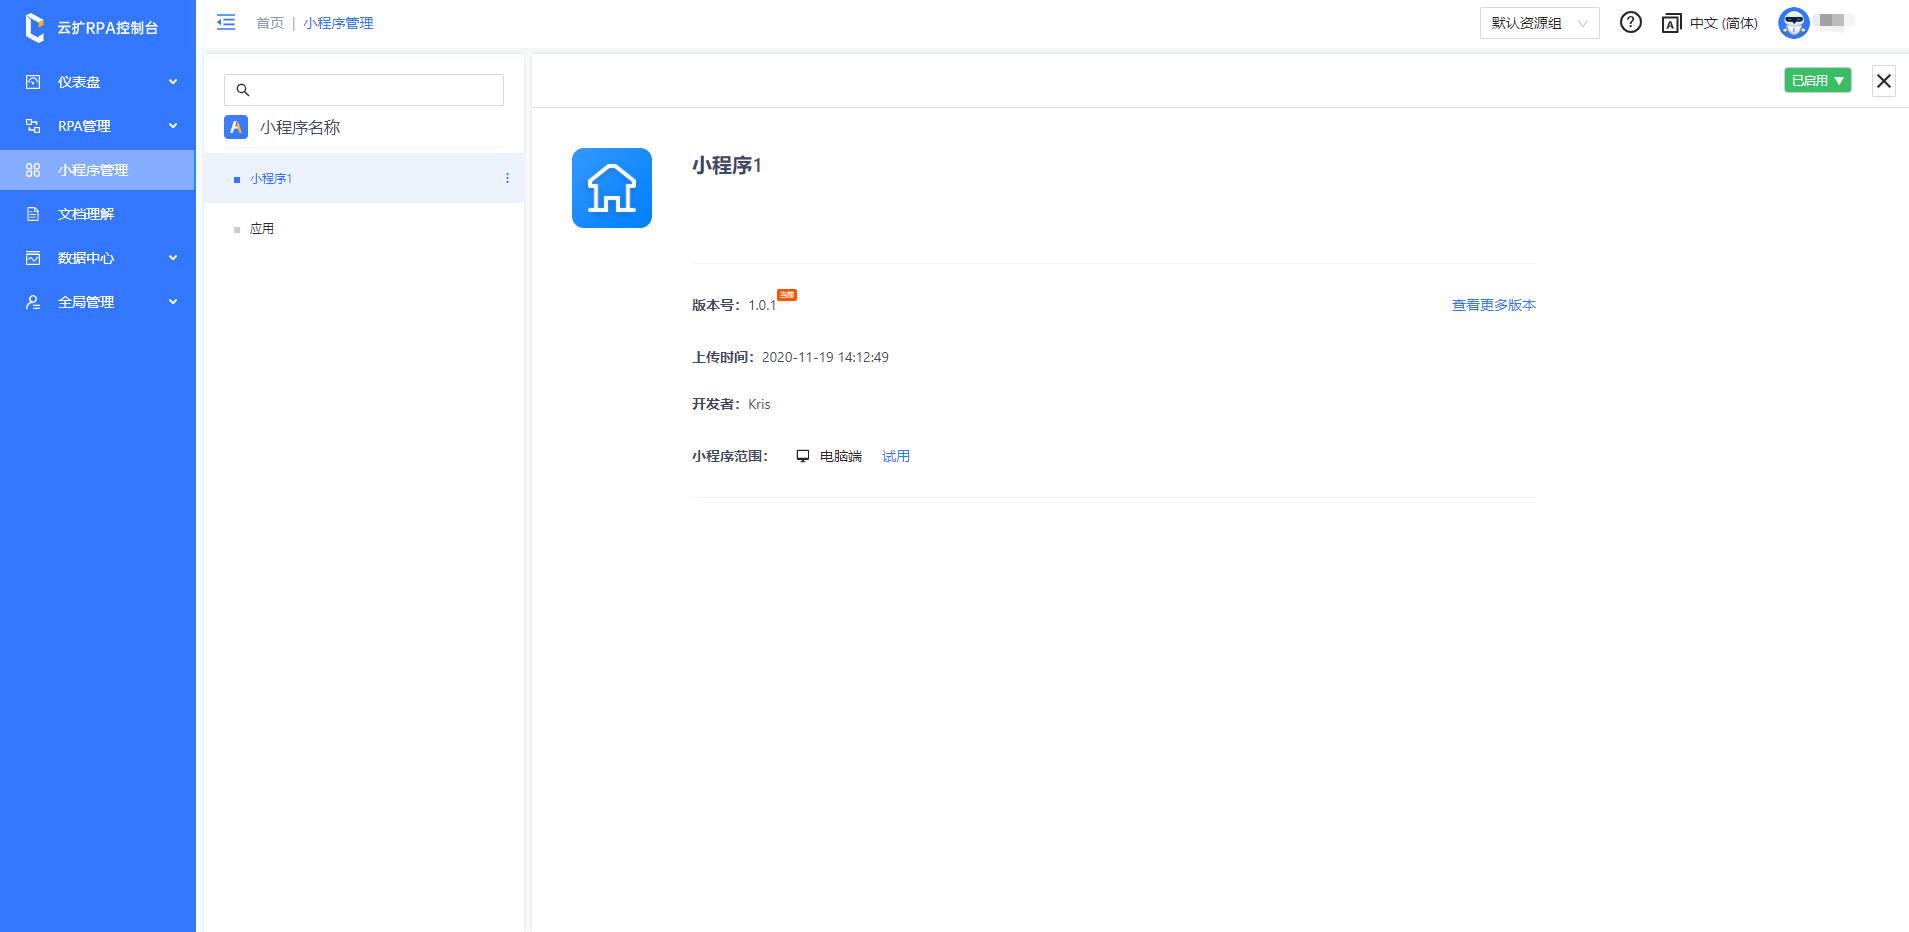
Task: Open the three-dot menu for 小程序1
Action: coord(507,178)
